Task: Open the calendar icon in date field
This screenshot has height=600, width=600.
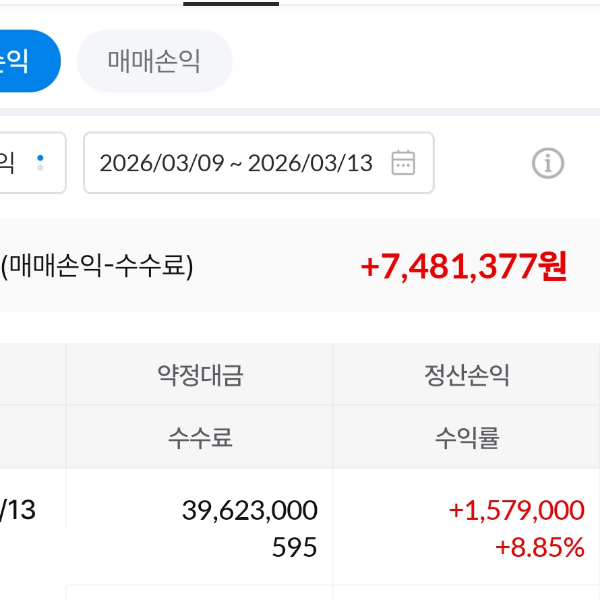Action: 403,163
